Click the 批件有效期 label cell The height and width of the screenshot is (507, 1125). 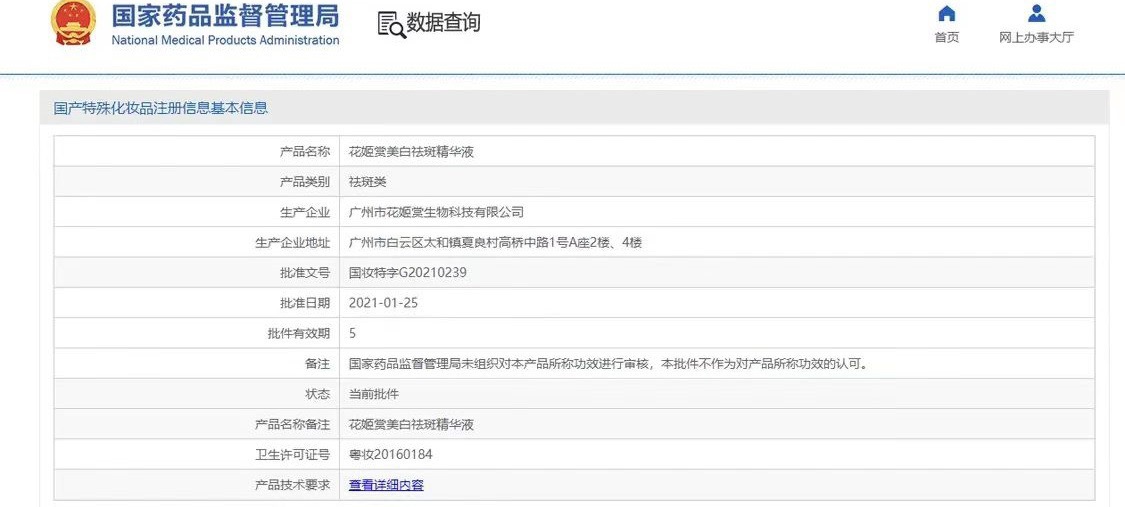pyautogui.click(x=197, y=333)
